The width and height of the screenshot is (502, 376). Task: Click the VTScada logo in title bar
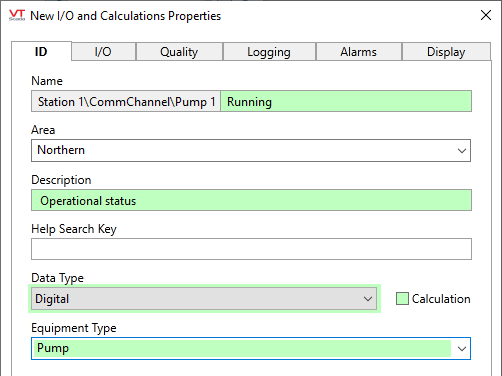(17, 15)
